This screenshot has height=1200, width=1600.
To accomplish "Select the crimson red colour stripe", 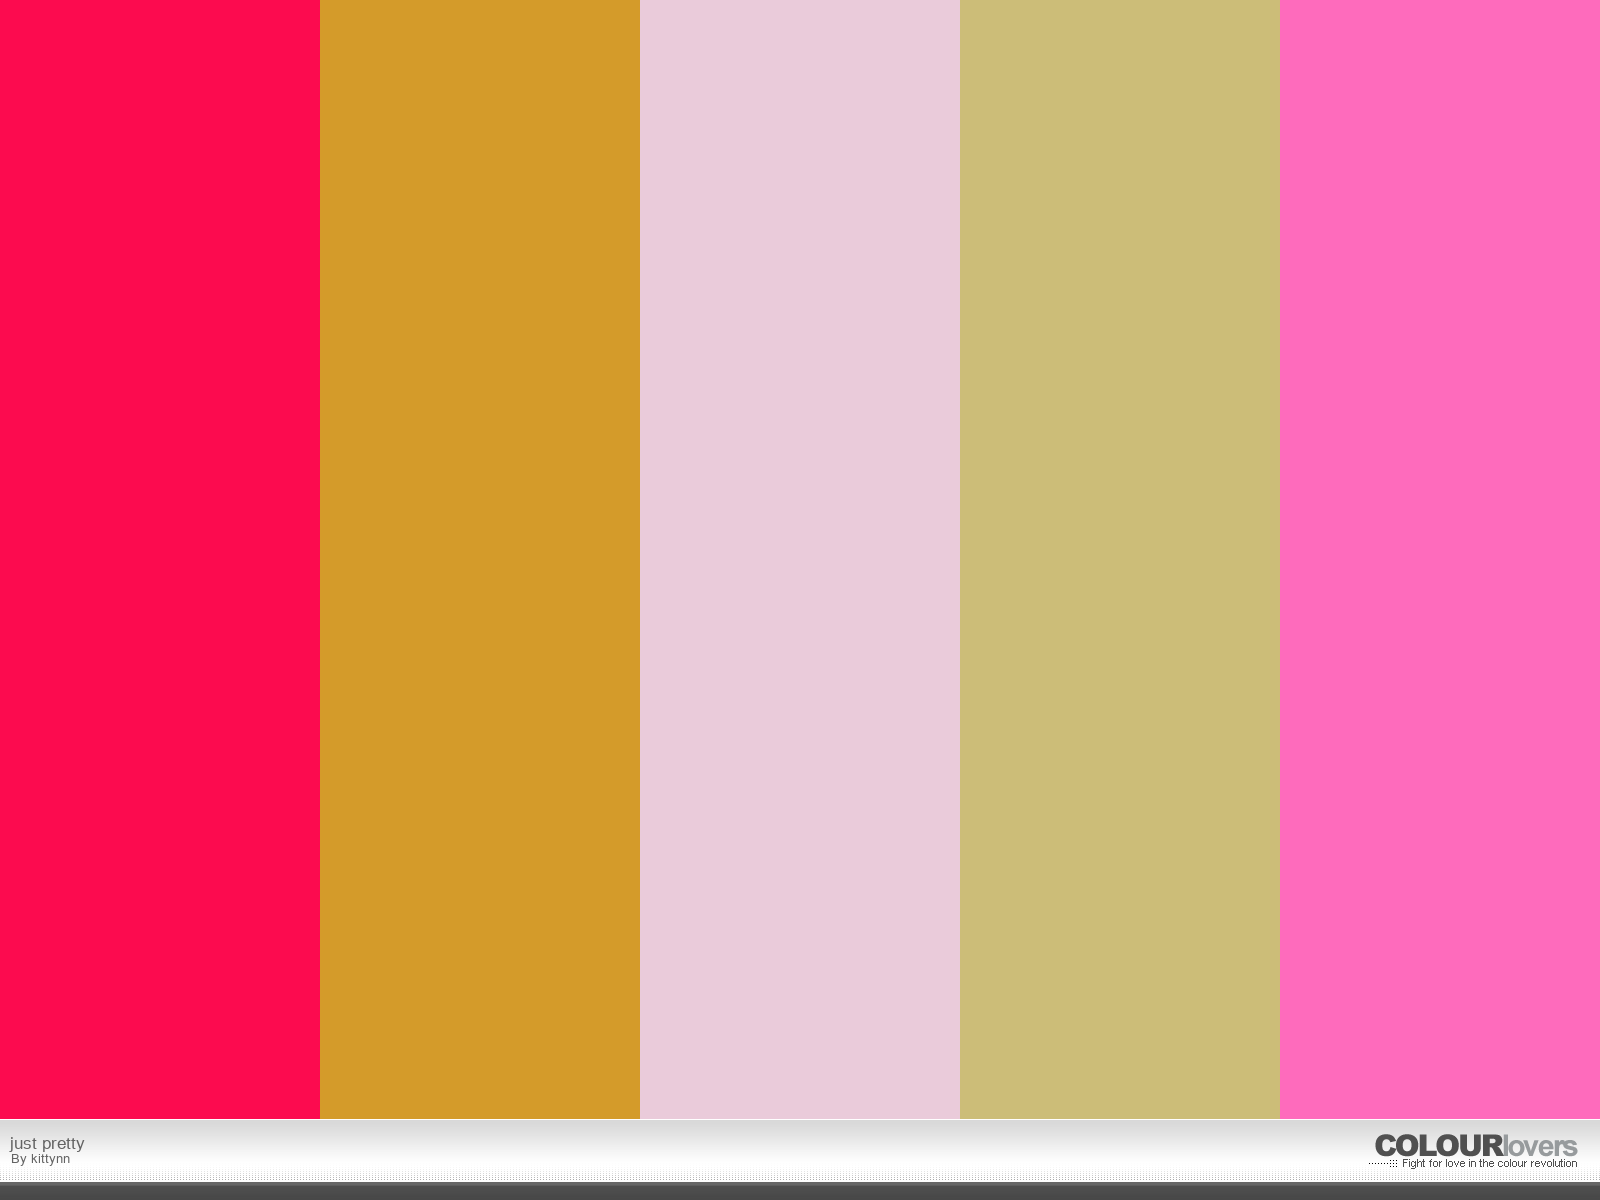I will point(160,560).
